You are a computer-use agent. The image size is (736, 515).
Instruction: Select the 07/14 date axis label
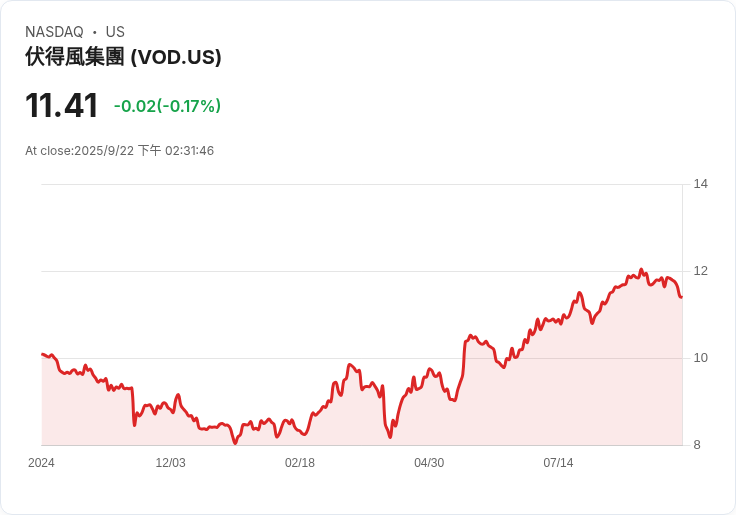pyautogui.click(x=558, y=463)
